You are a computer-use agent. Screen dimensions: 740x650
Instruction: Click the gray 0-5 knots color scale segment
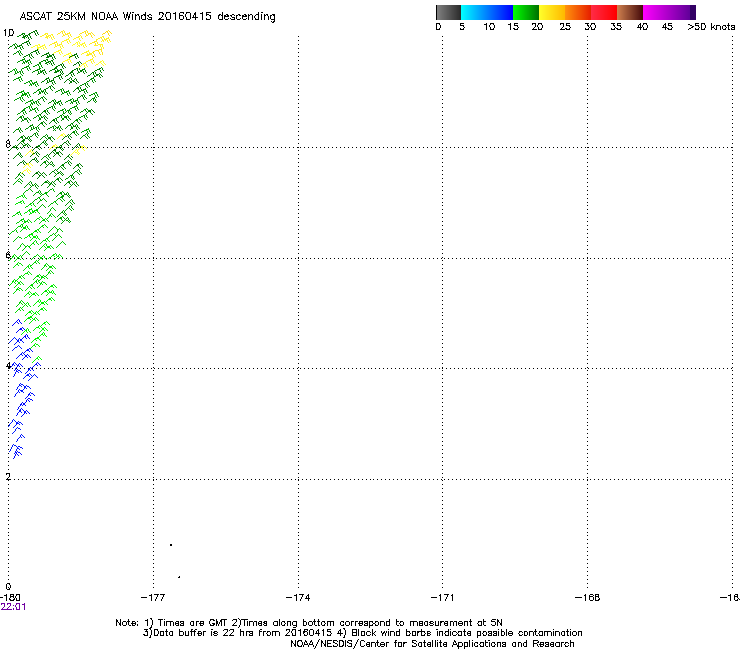click(x=448, y=12)
